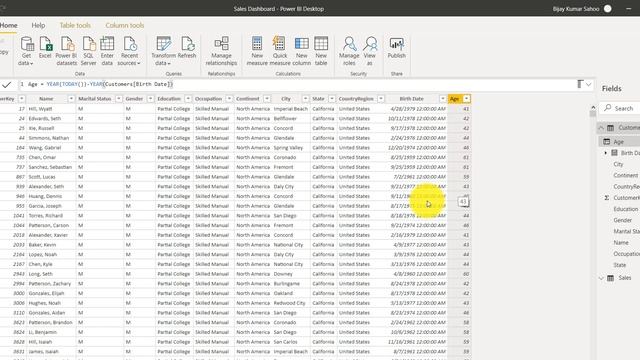Open the Get data button
640x360 pixels.
click(x=26, y=51)
